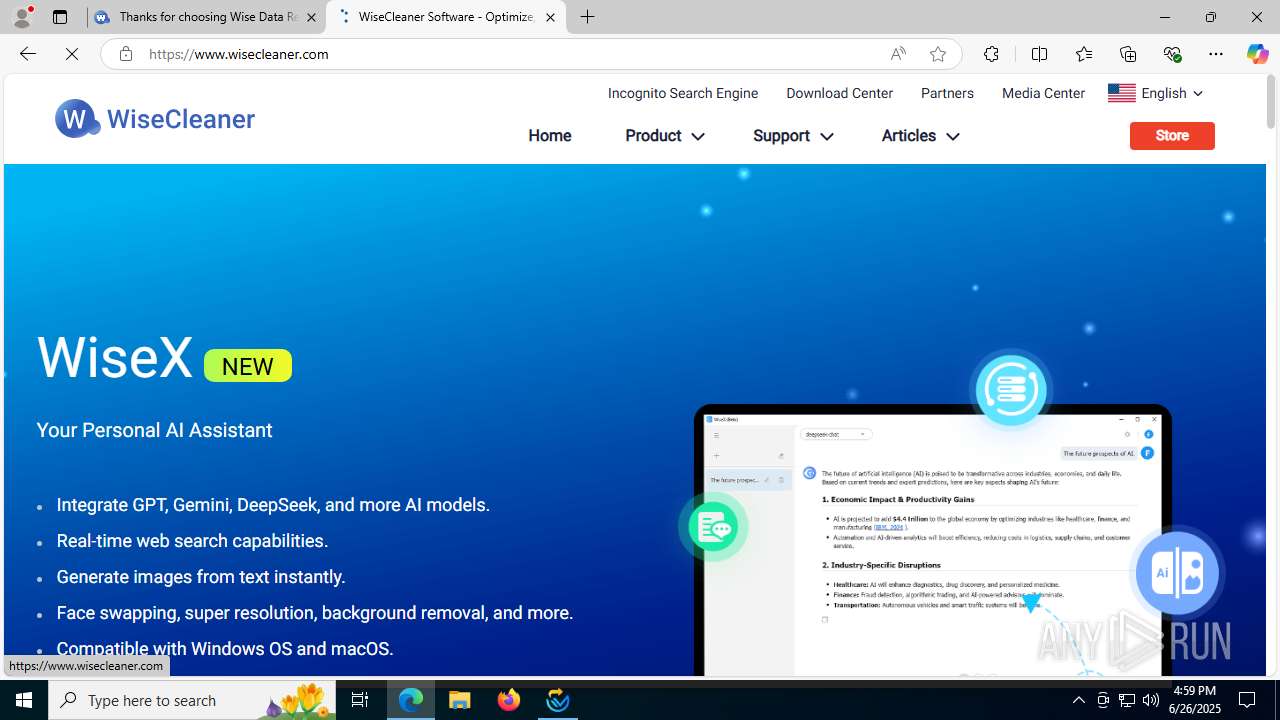Viewport: 1280px width, 720px height.
Task: Open Collections icon
Action: click(x=1127, y=54)
